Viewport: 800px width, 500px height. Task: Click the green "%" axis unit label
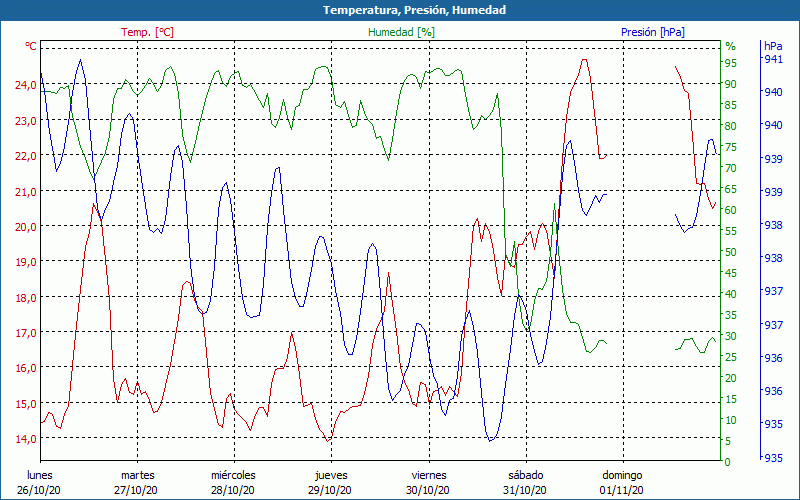click(x=731, y=46)
